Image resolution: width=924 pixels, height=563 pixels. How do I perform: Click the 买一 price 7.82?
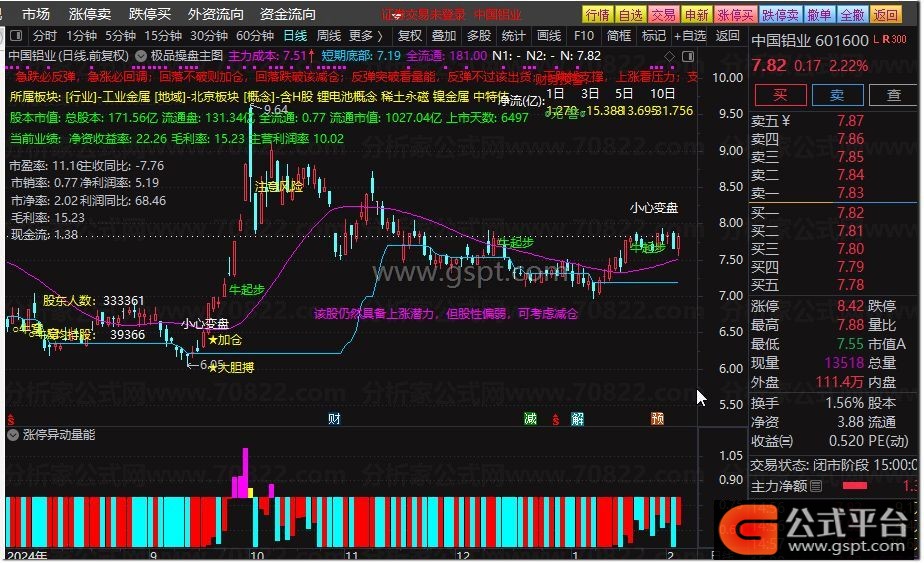point(850,213)
